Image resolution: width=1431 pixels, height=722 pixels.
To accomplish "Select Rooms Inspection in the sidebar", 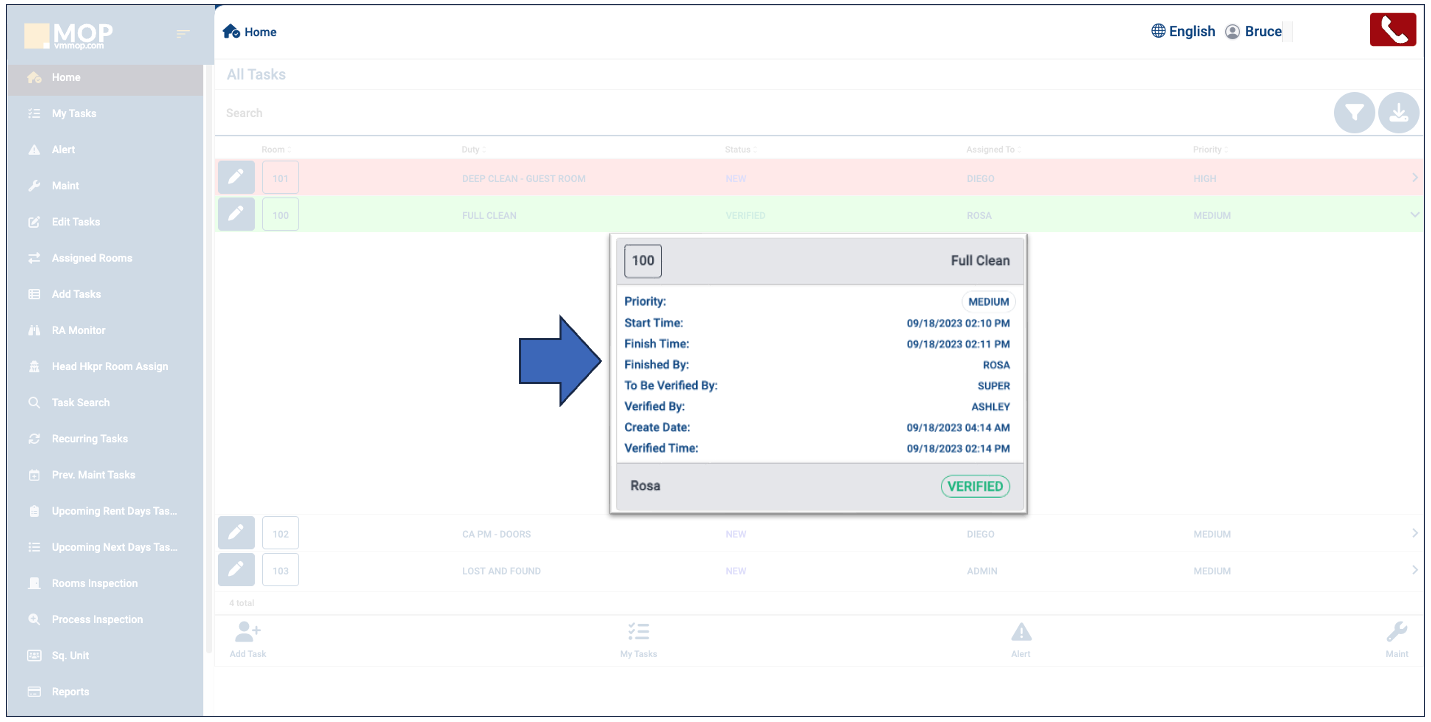I will pos(94,583).
